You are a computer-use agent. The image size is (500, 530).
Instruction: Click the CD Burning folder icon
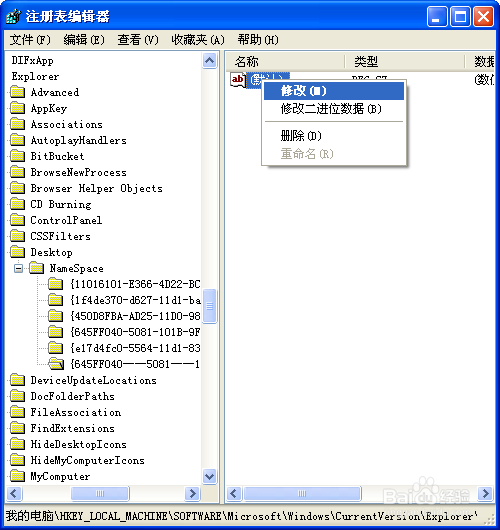coord(17,204)
